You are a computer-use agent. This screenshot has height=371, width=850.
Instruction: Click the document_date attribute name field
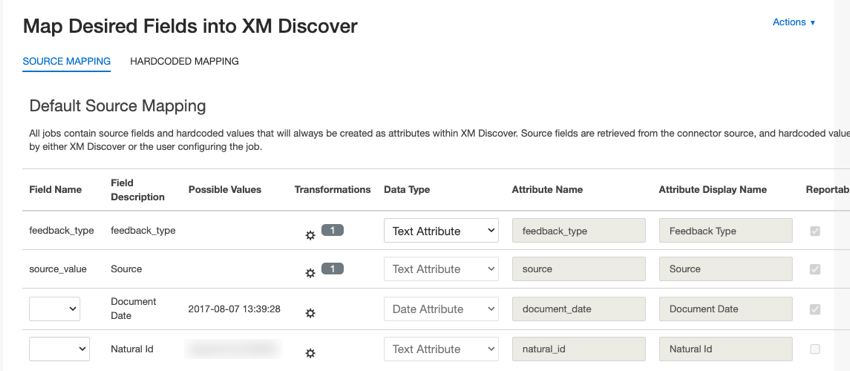tap(578, 309)
